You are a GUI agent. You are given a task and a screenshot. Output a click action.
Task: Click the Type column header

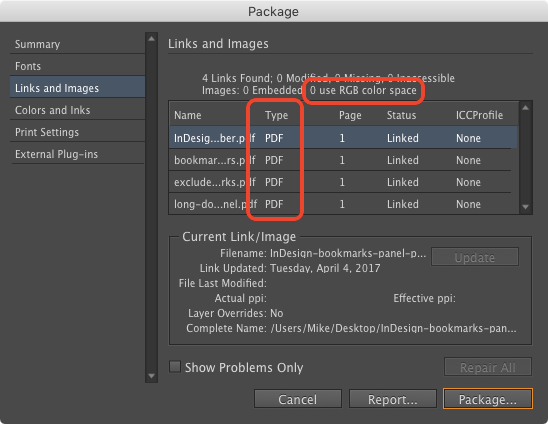(276, 115)
